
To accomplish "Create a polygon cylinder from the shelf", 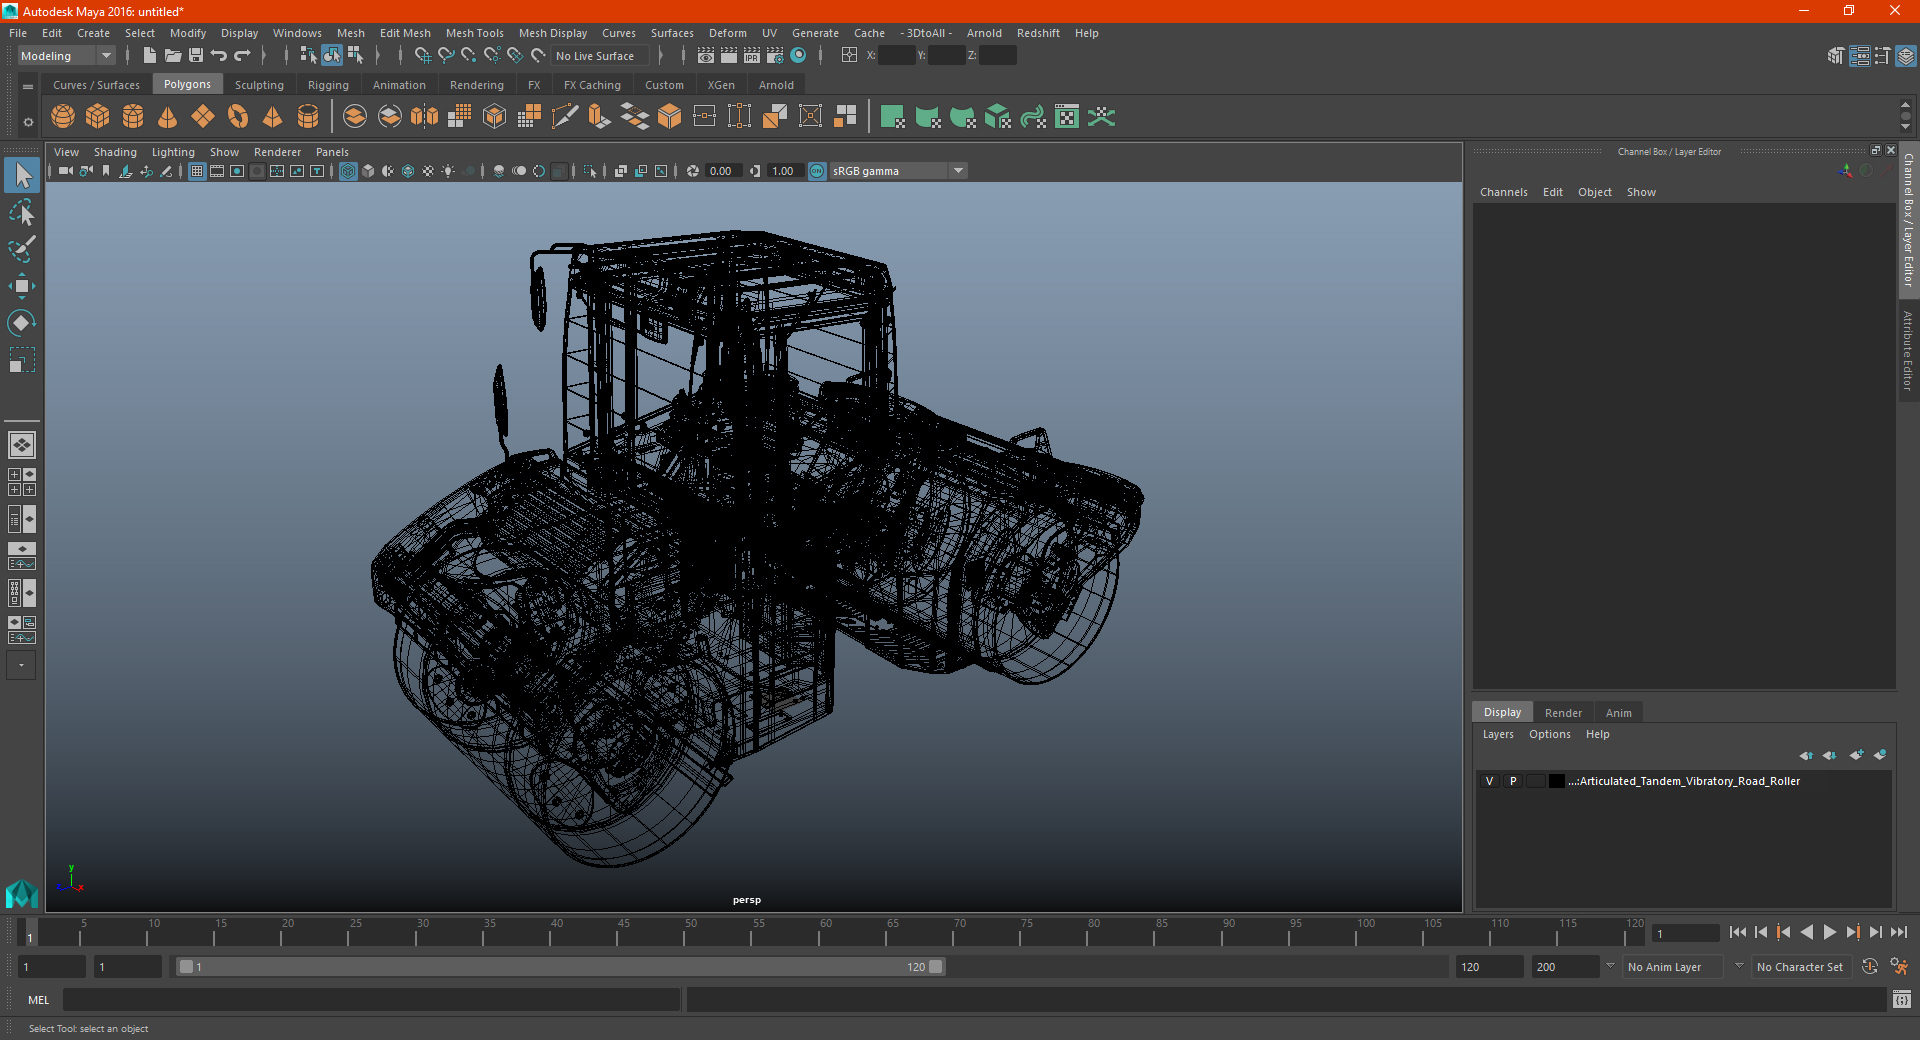I will [133, 117].
